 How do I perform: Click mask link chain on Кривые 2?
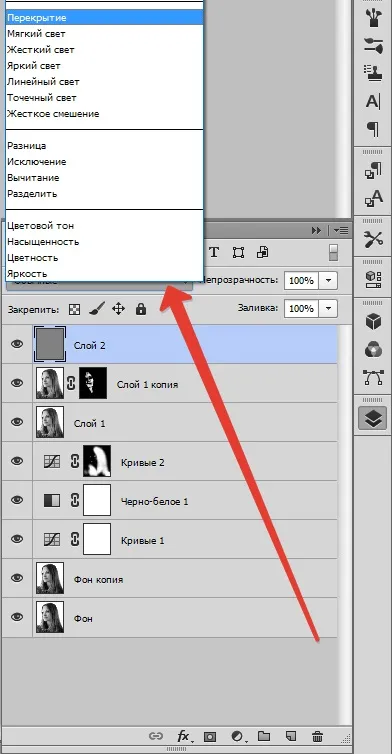pos(75,462)
